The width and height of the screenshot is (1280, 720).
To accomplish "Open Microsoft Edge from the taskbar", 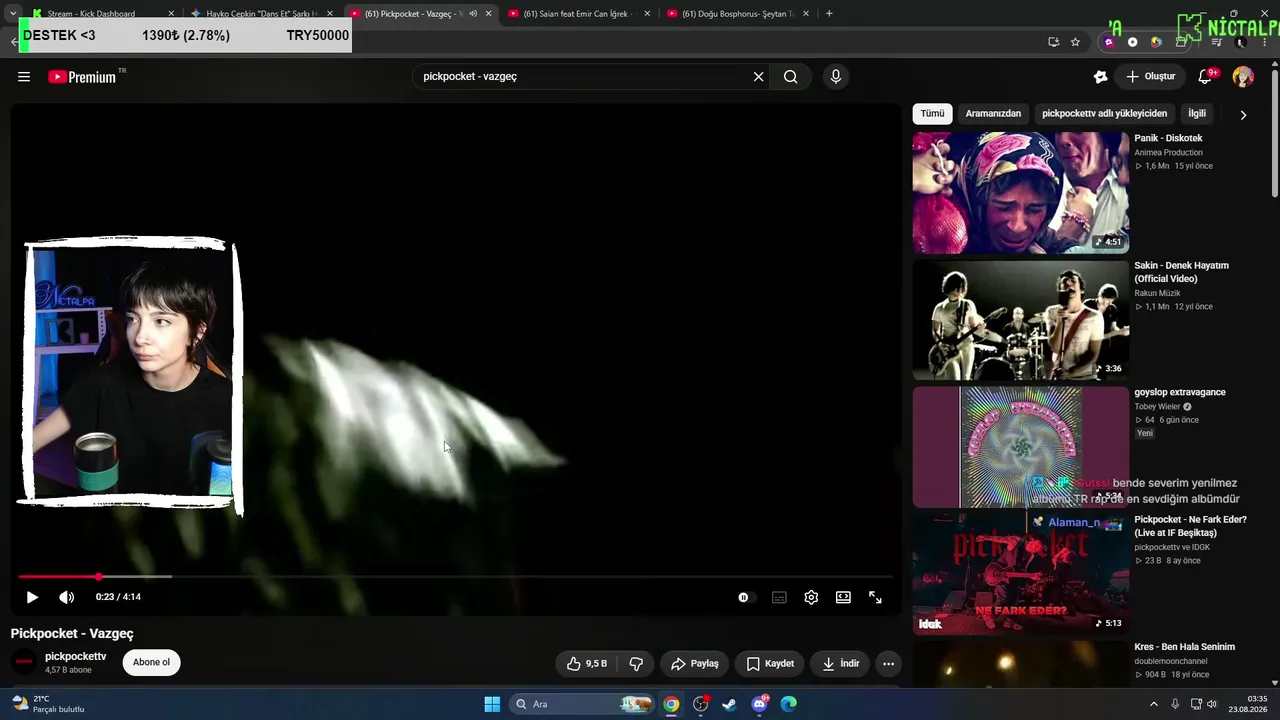I will click(789, 704).
